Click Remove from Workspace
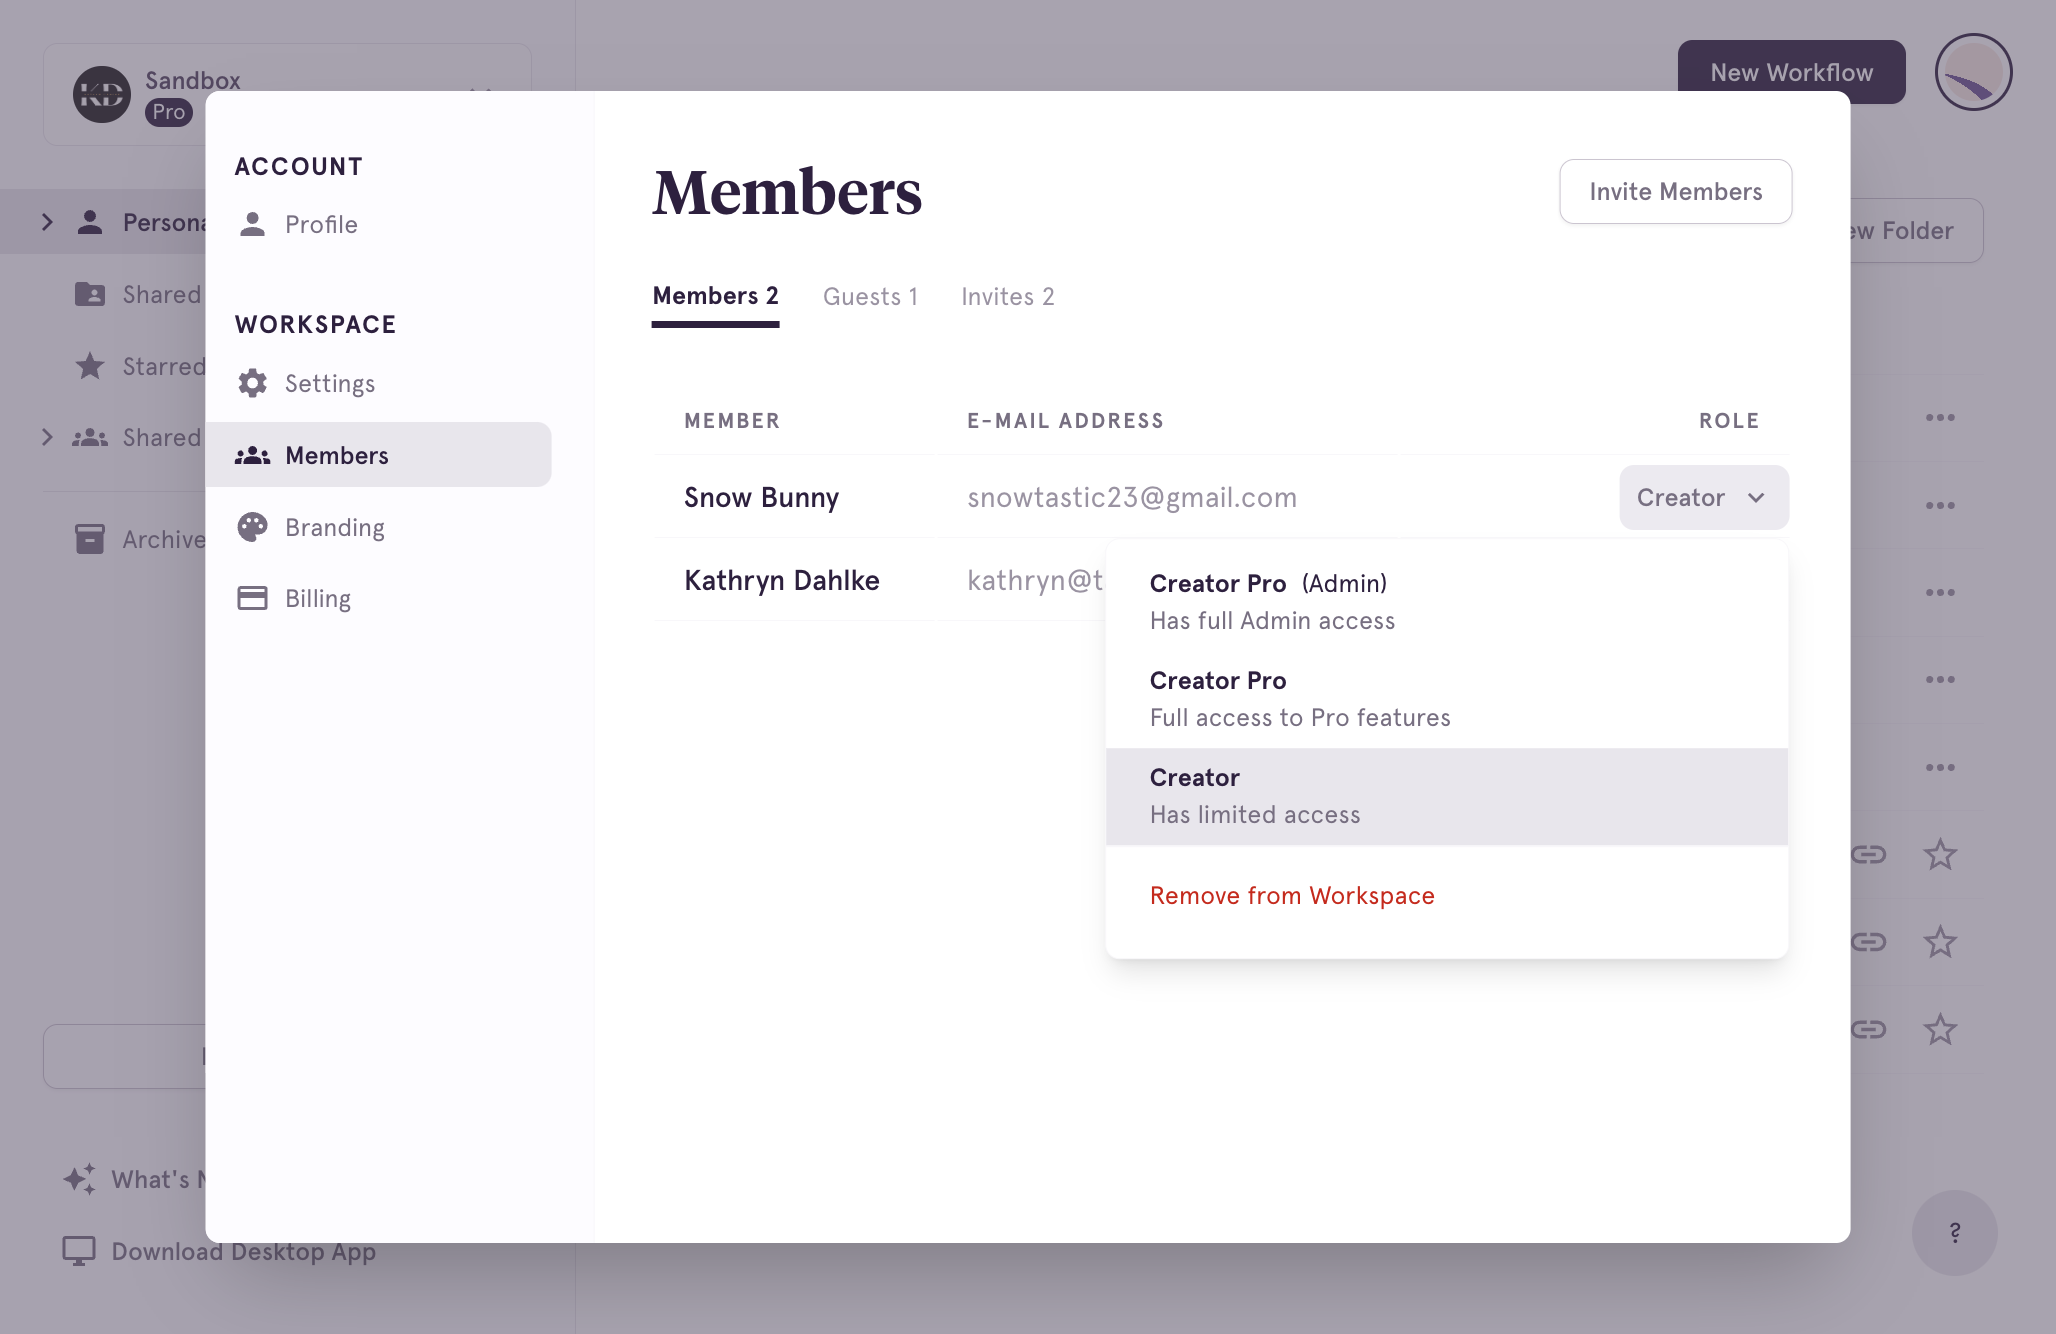 [x=1292, y=895]
